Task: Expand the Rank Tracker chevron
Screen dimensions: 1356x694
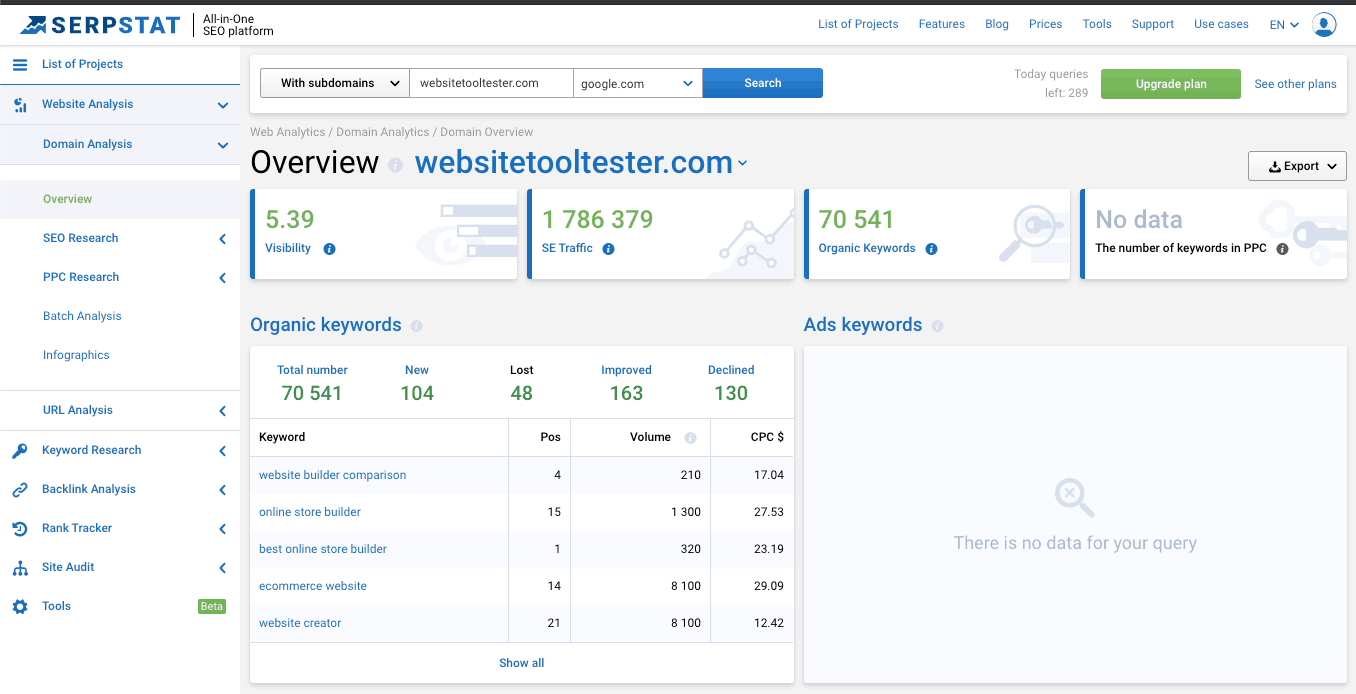Action: pos(222,529)
